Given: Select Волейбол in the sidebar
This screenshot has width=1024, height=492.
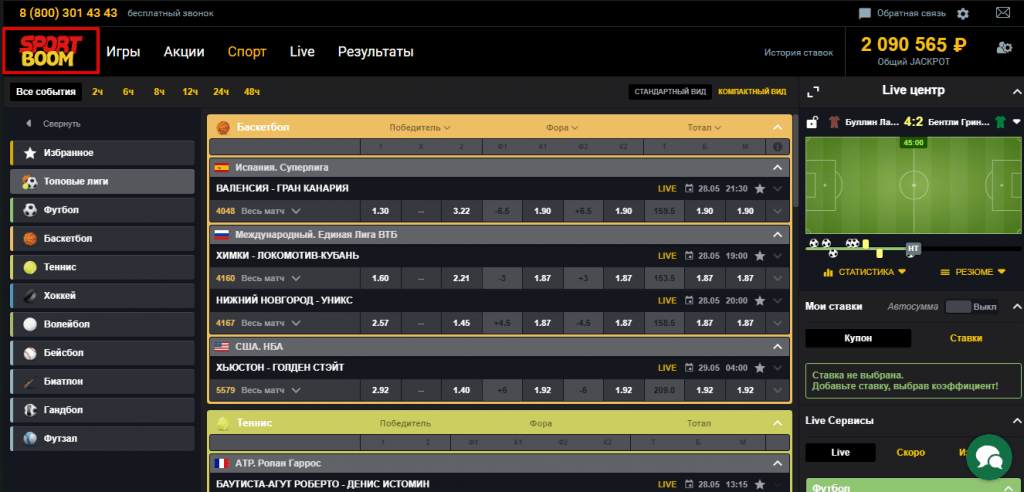Looking at the screenshot, I should click(103, 324).
